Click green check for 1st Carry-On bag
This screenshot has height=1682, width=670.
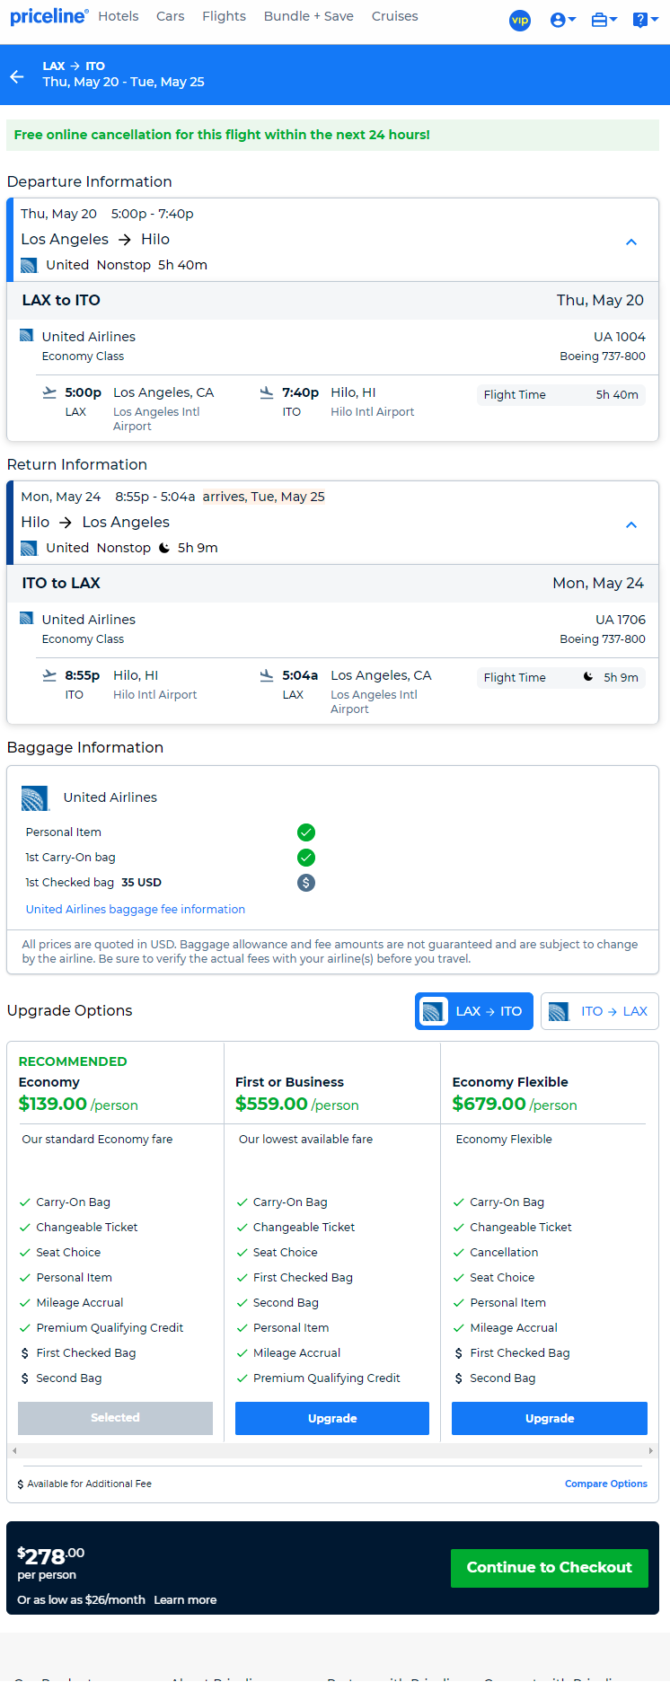click(306, 857)
